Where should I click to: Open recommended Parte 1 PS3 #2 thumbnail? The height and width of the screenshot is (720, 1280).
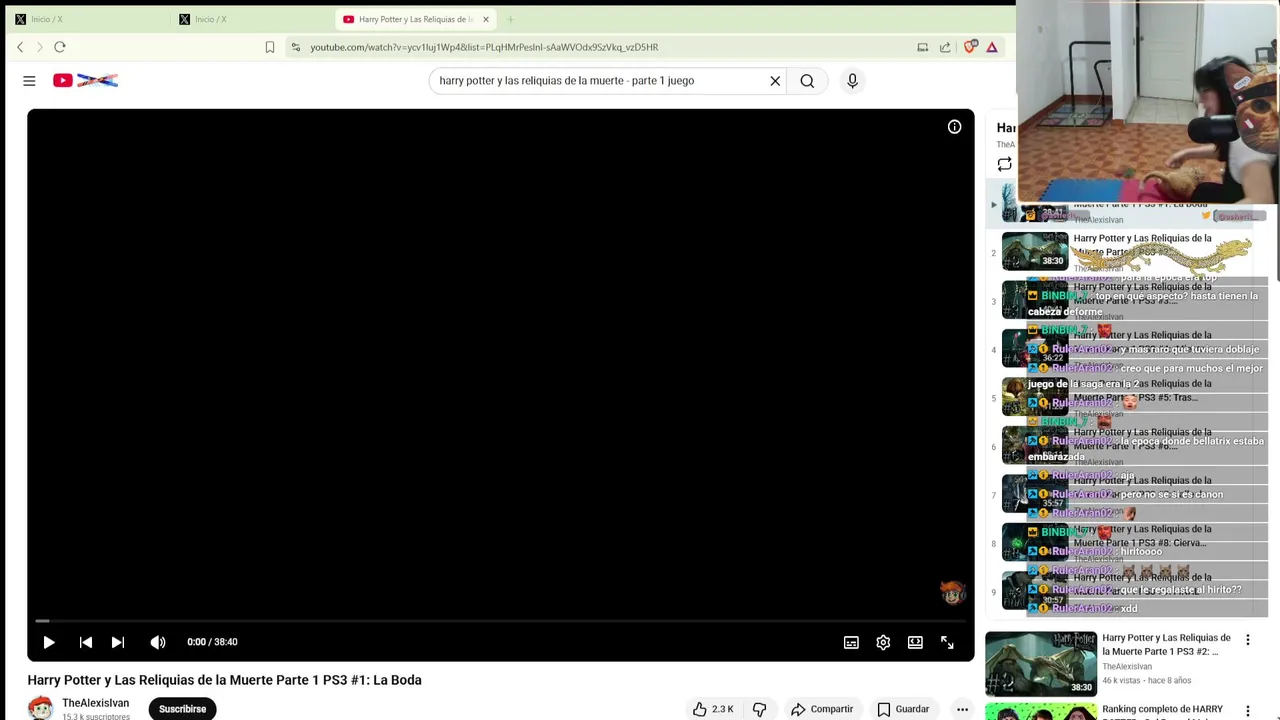click(1041, 663)
